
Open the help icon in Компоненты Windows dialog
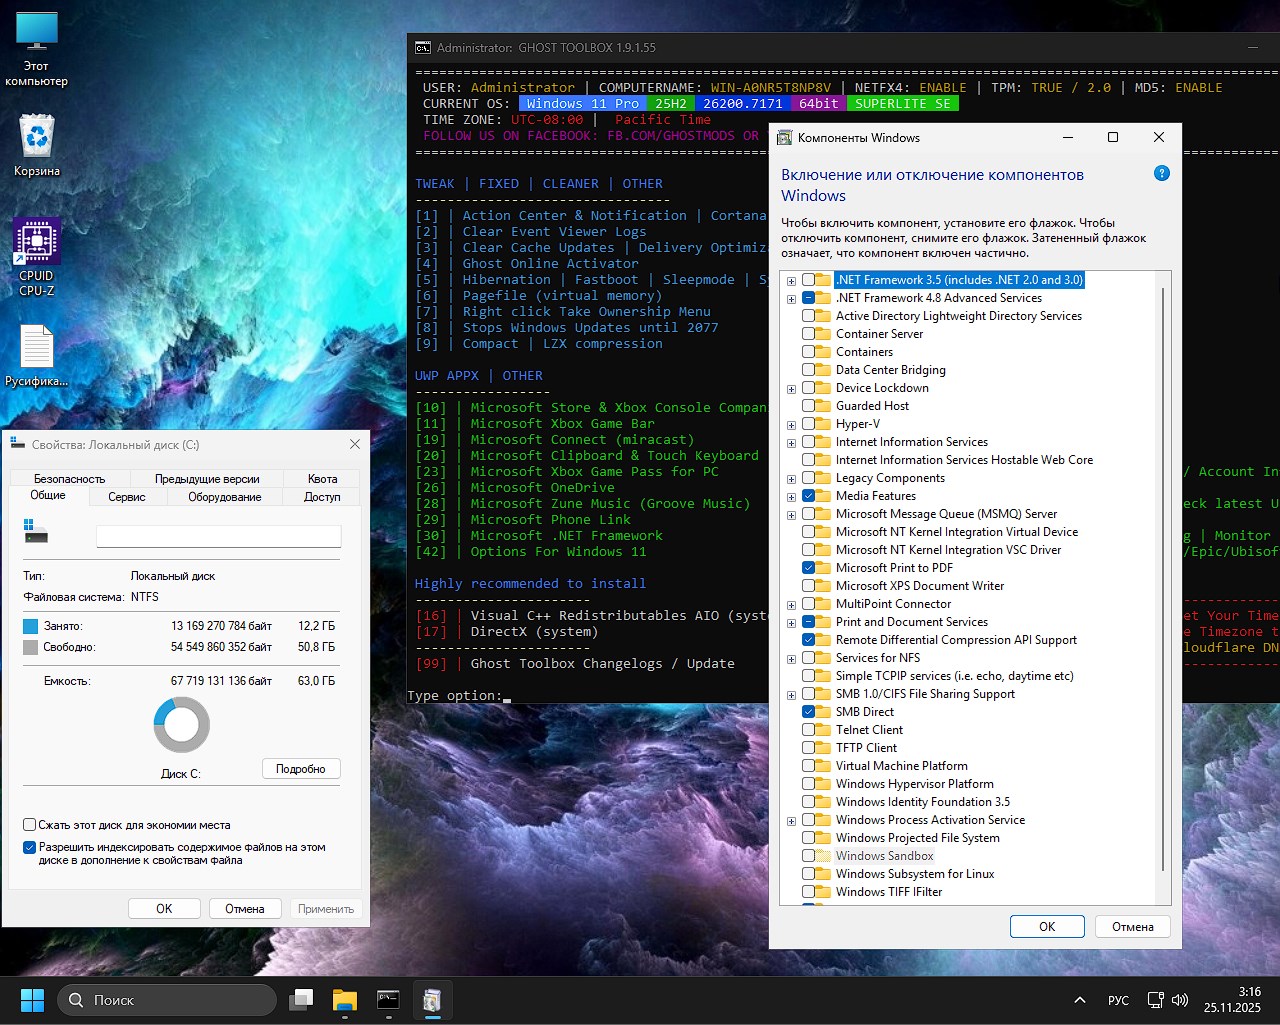point(1161,173)
